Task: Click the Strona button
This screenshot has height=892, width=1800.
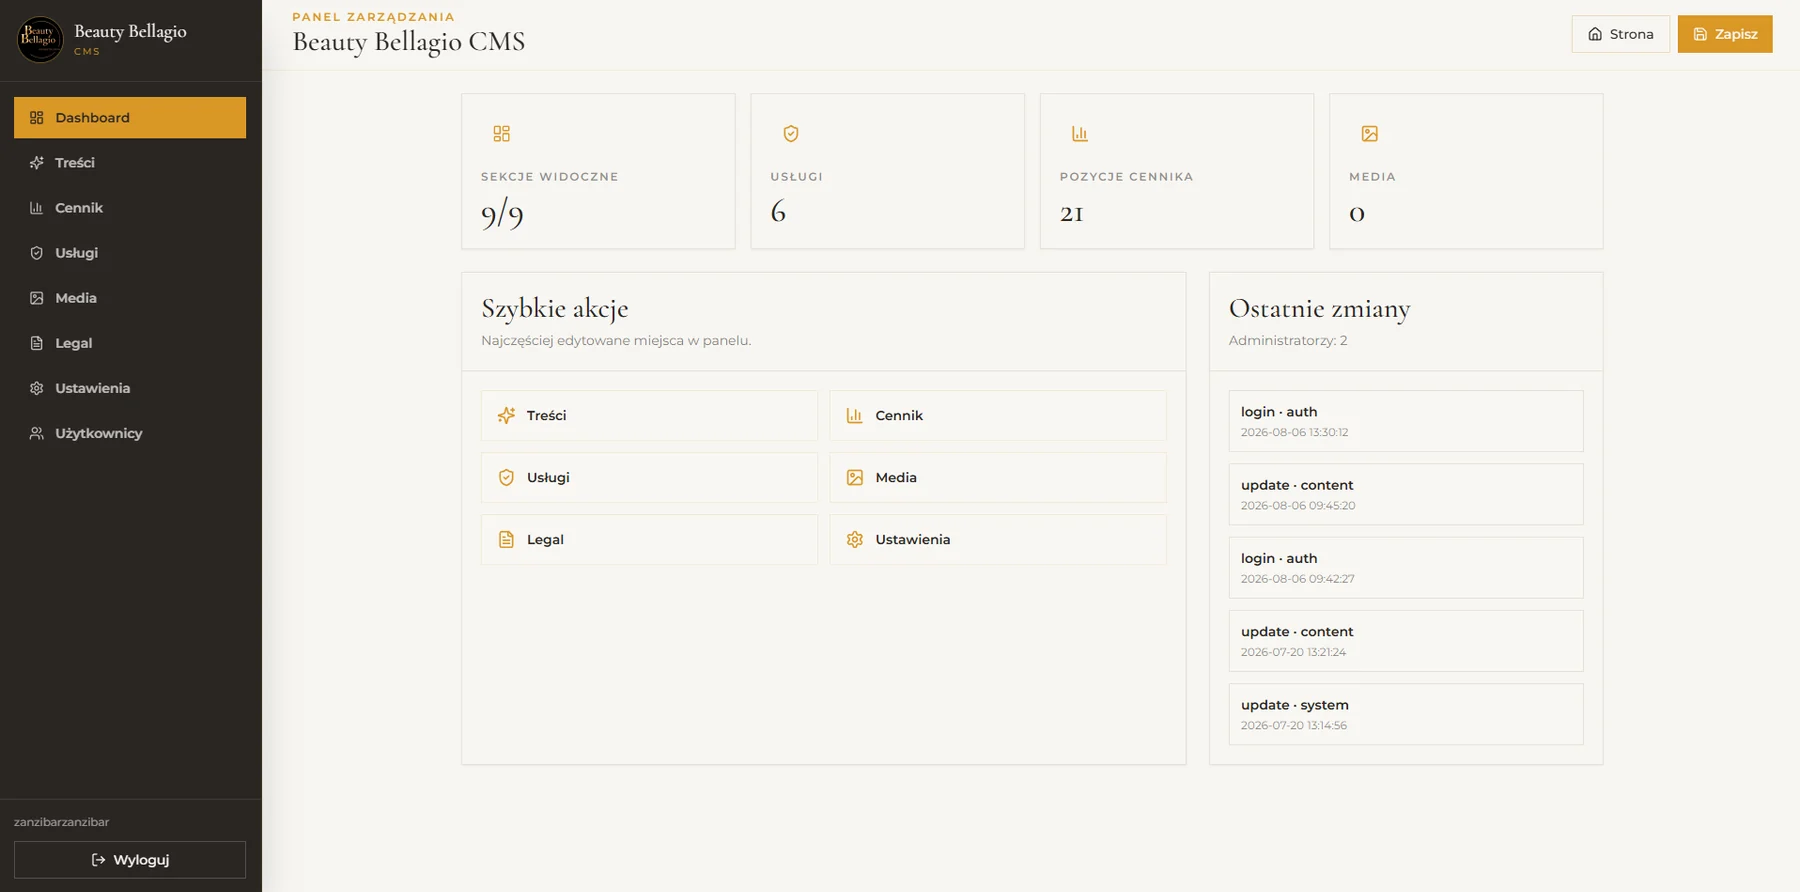Action: [1621, 34]
